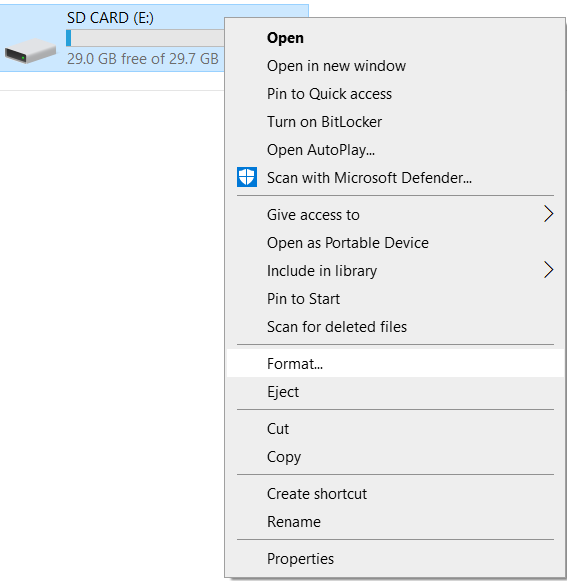
Task: Select Open in new window
Action: click(395, 66)
